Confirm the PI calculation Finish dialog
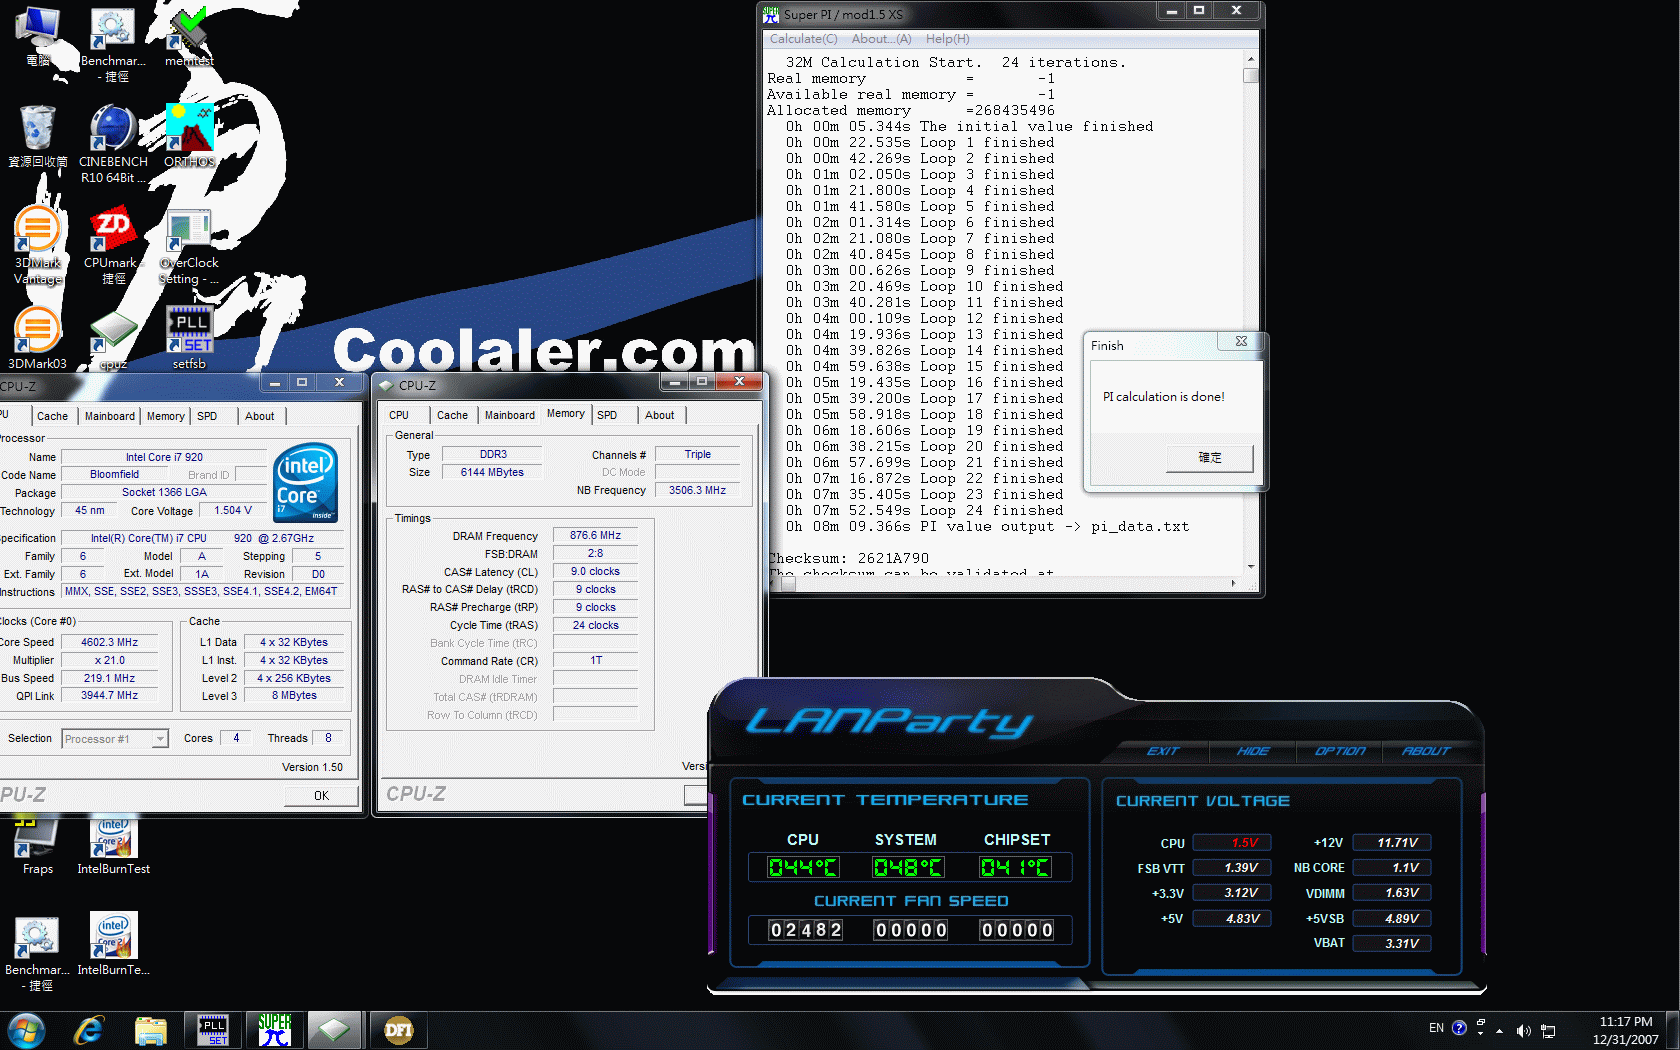The height and width of the screenshot is (1050, 1680). (1210, 457)
